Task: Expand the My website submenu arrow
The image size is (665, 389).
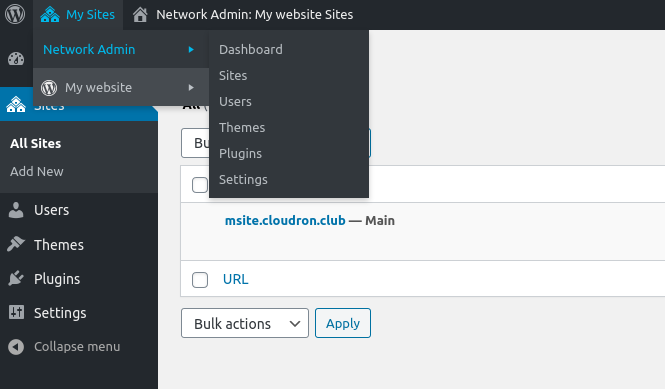Action: (191, 87)
